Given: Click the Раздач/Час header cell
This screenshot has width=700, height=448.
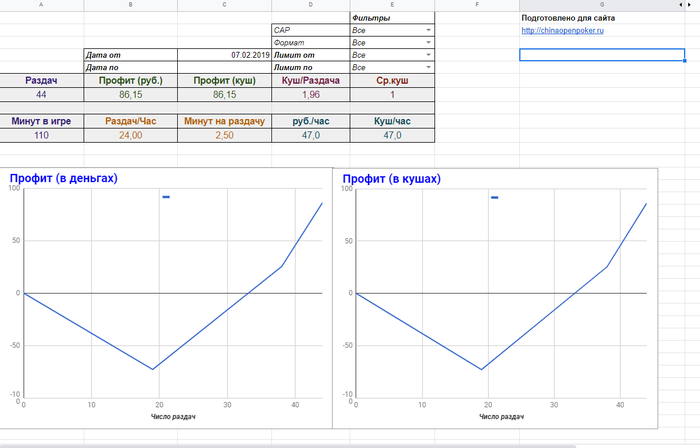Looking at the screenshot, I should point(130,121).
